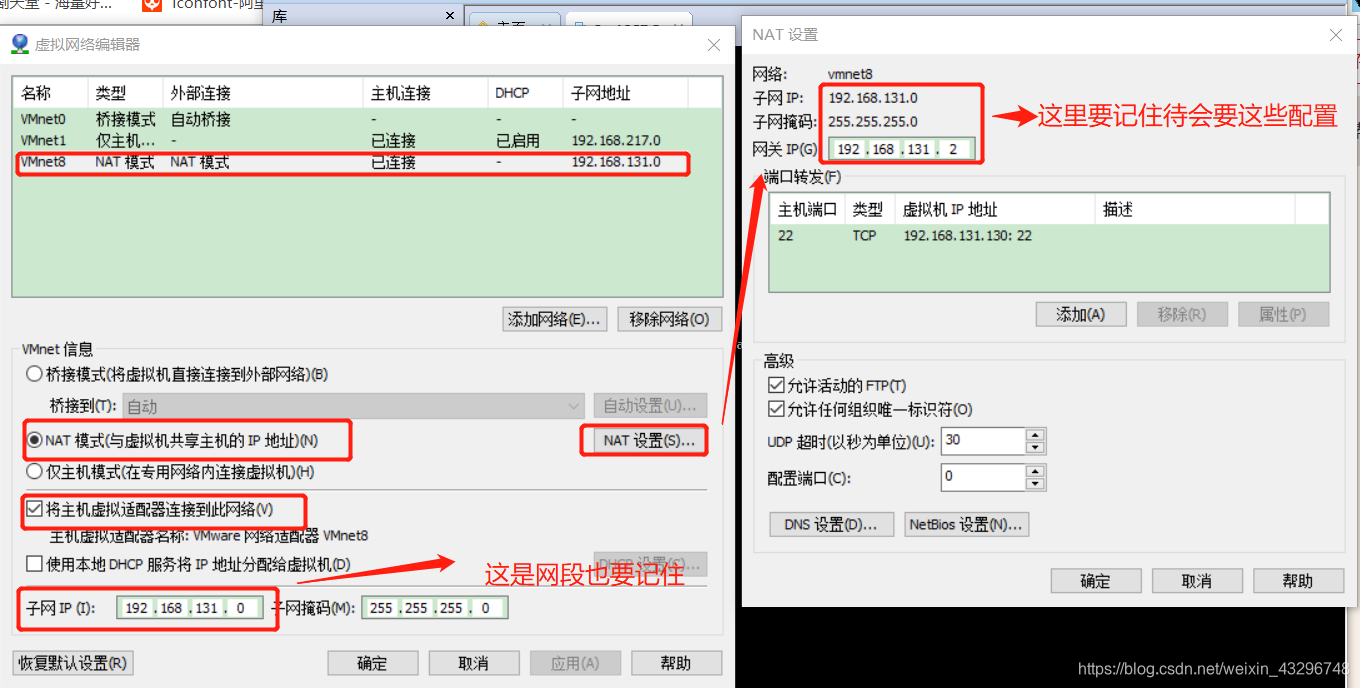Image resolution: width=1360 pixels, height=688 pixels.
Task: Open the disabled bridged-to dropdown
Action: pos(353,406)
